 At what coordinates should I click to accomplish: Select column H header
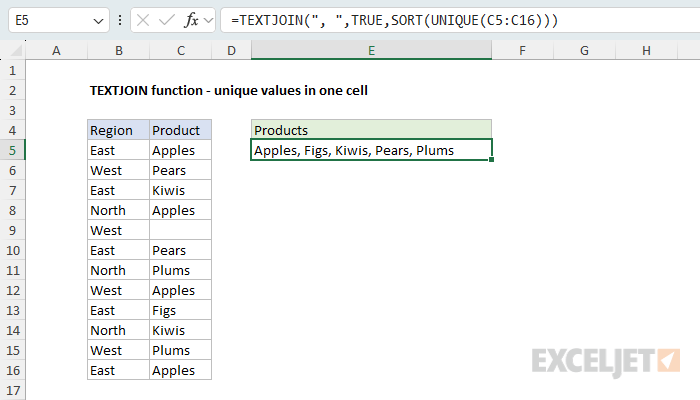click(x=646, y=50)
